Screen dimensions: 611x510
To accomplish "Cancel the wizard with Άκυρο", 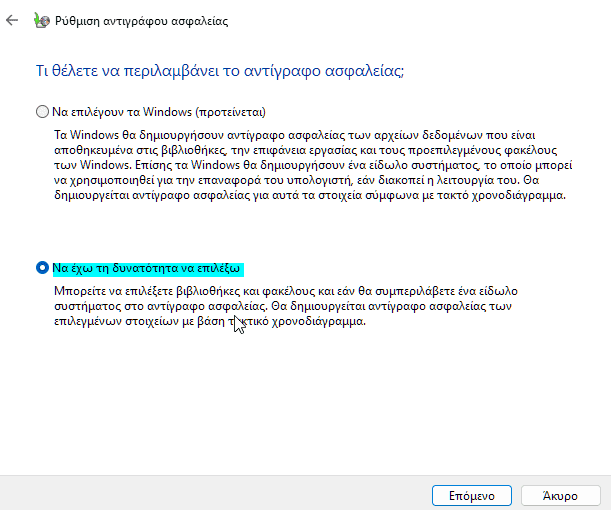I will [x=560, y=496].
